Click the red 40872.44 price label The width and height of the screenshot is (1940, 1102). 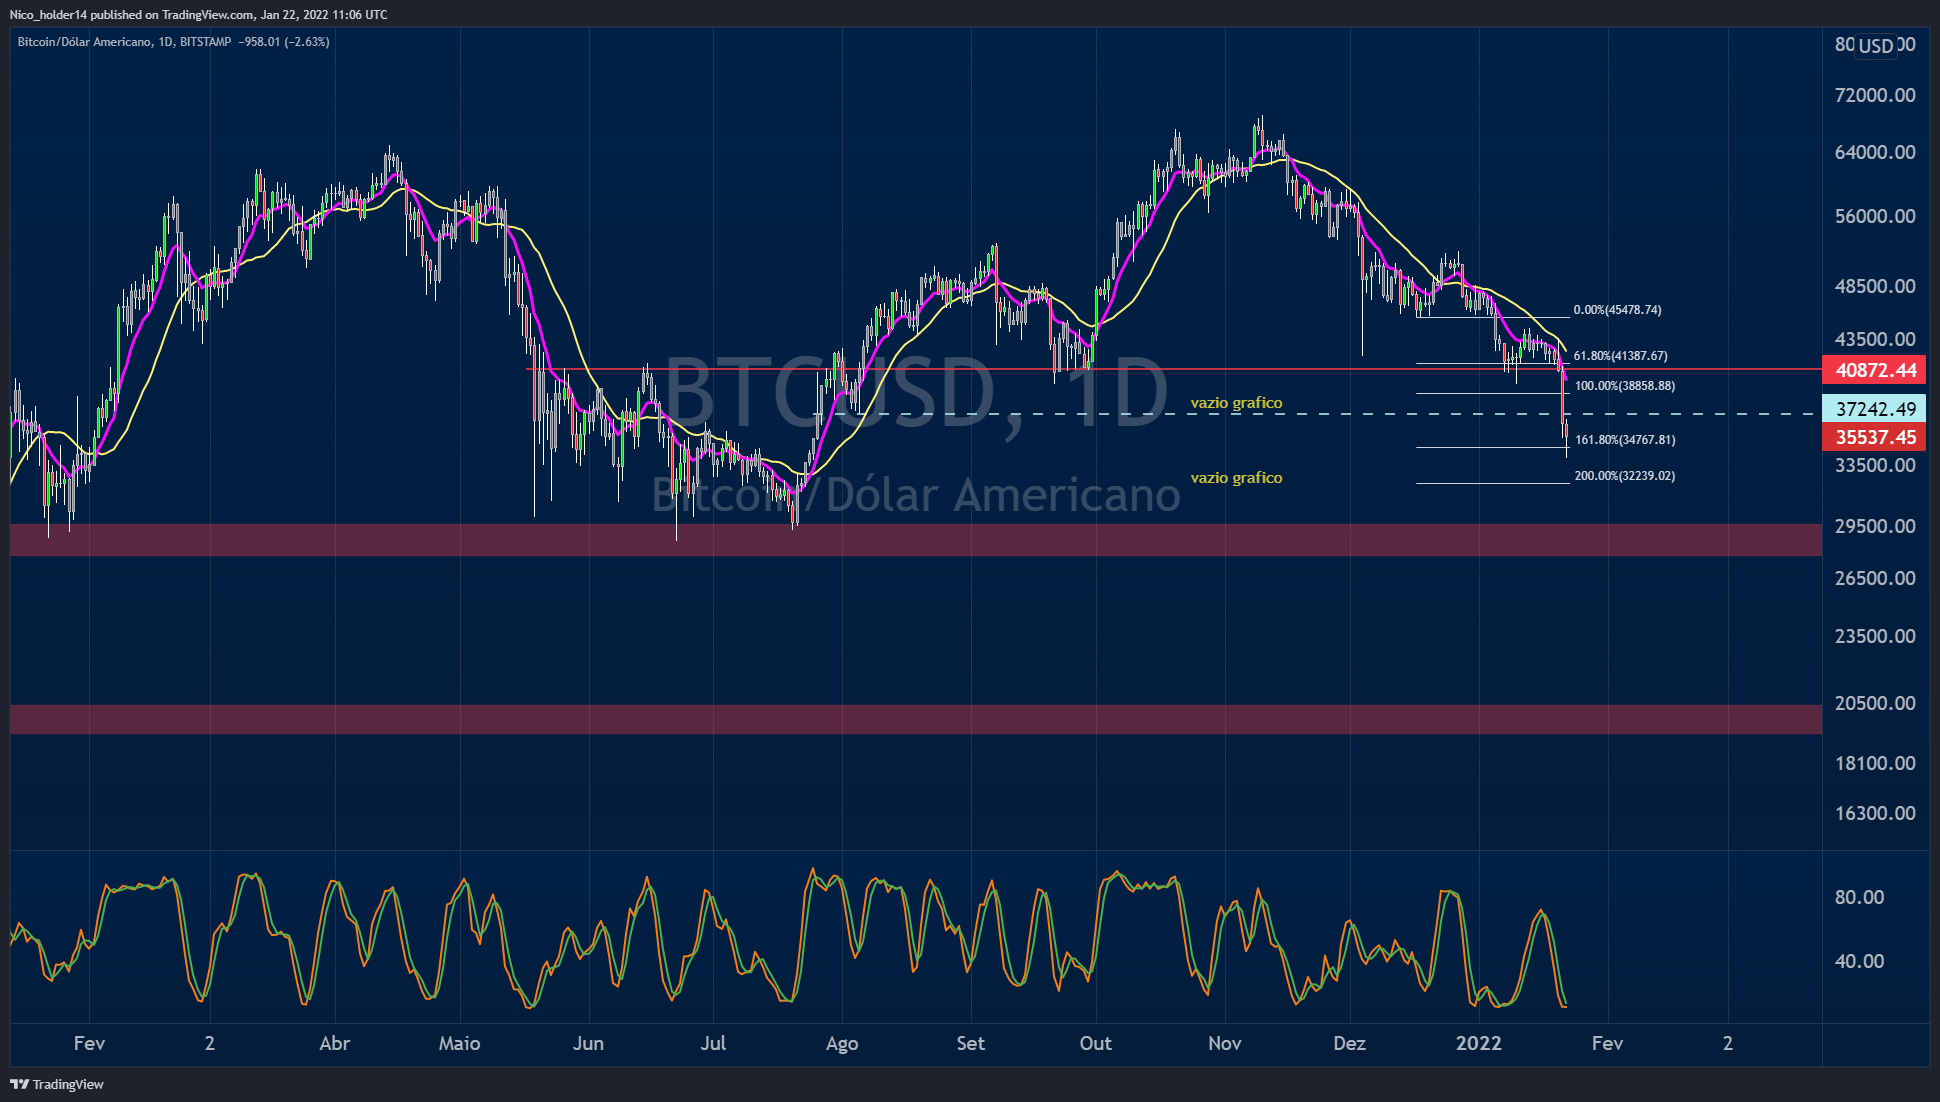pos(1875,370)
